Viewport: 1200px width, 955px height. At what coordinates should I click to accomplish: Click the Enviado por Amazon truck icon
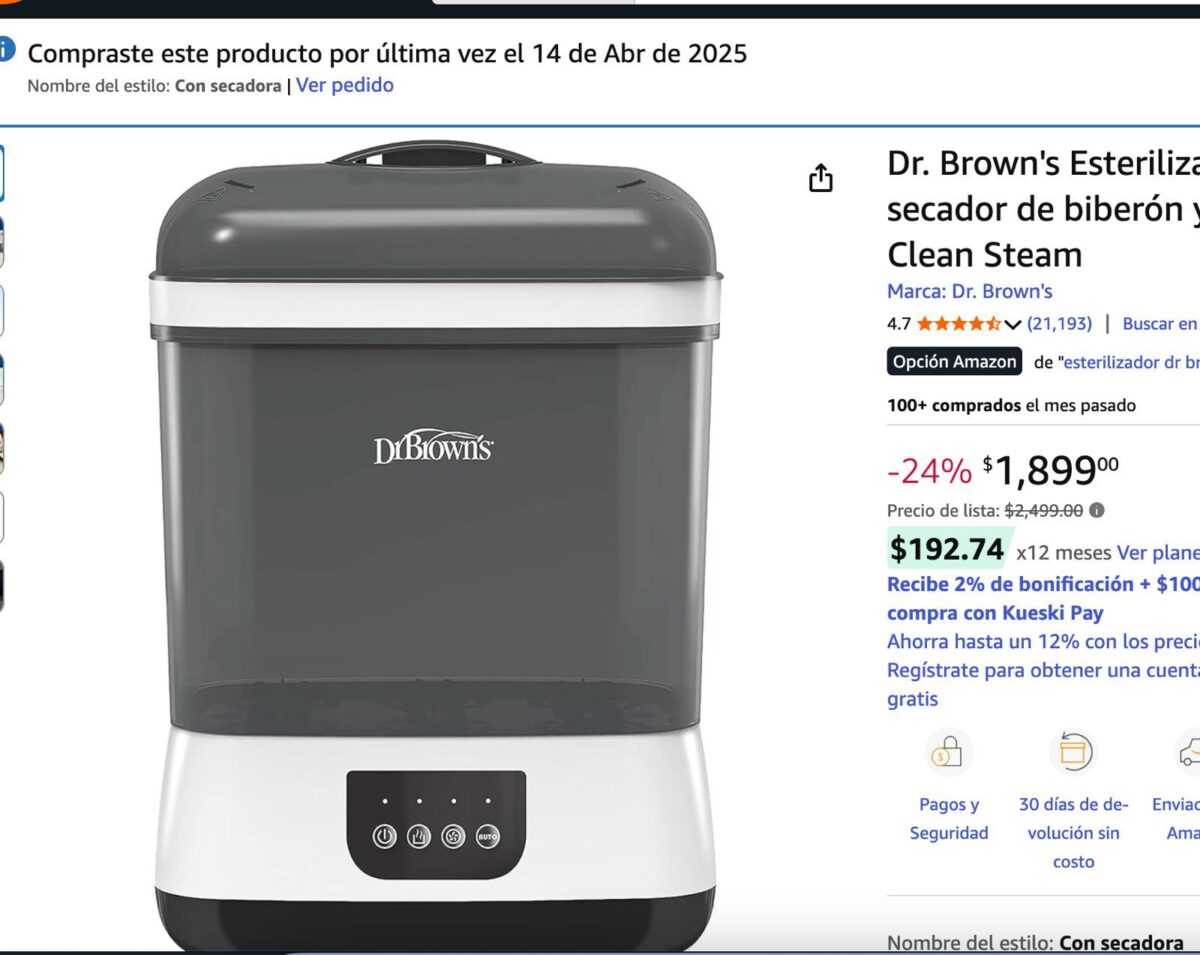point(1189,751)
